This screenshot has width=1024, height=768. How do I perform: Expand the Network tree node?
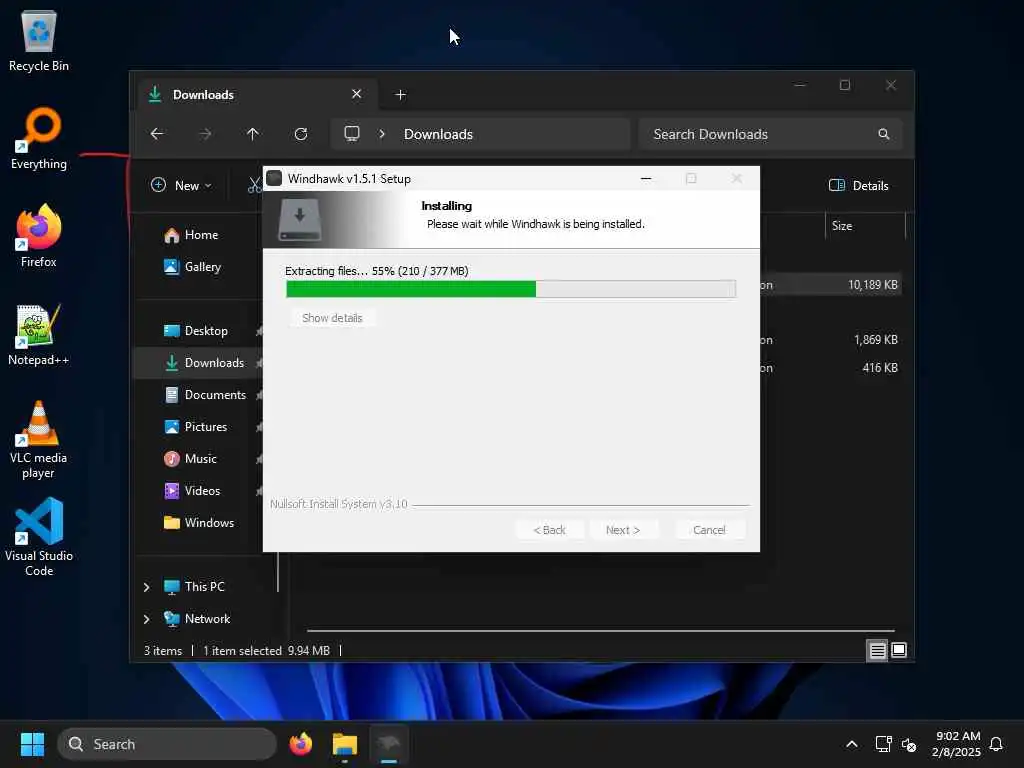[146, 619]
